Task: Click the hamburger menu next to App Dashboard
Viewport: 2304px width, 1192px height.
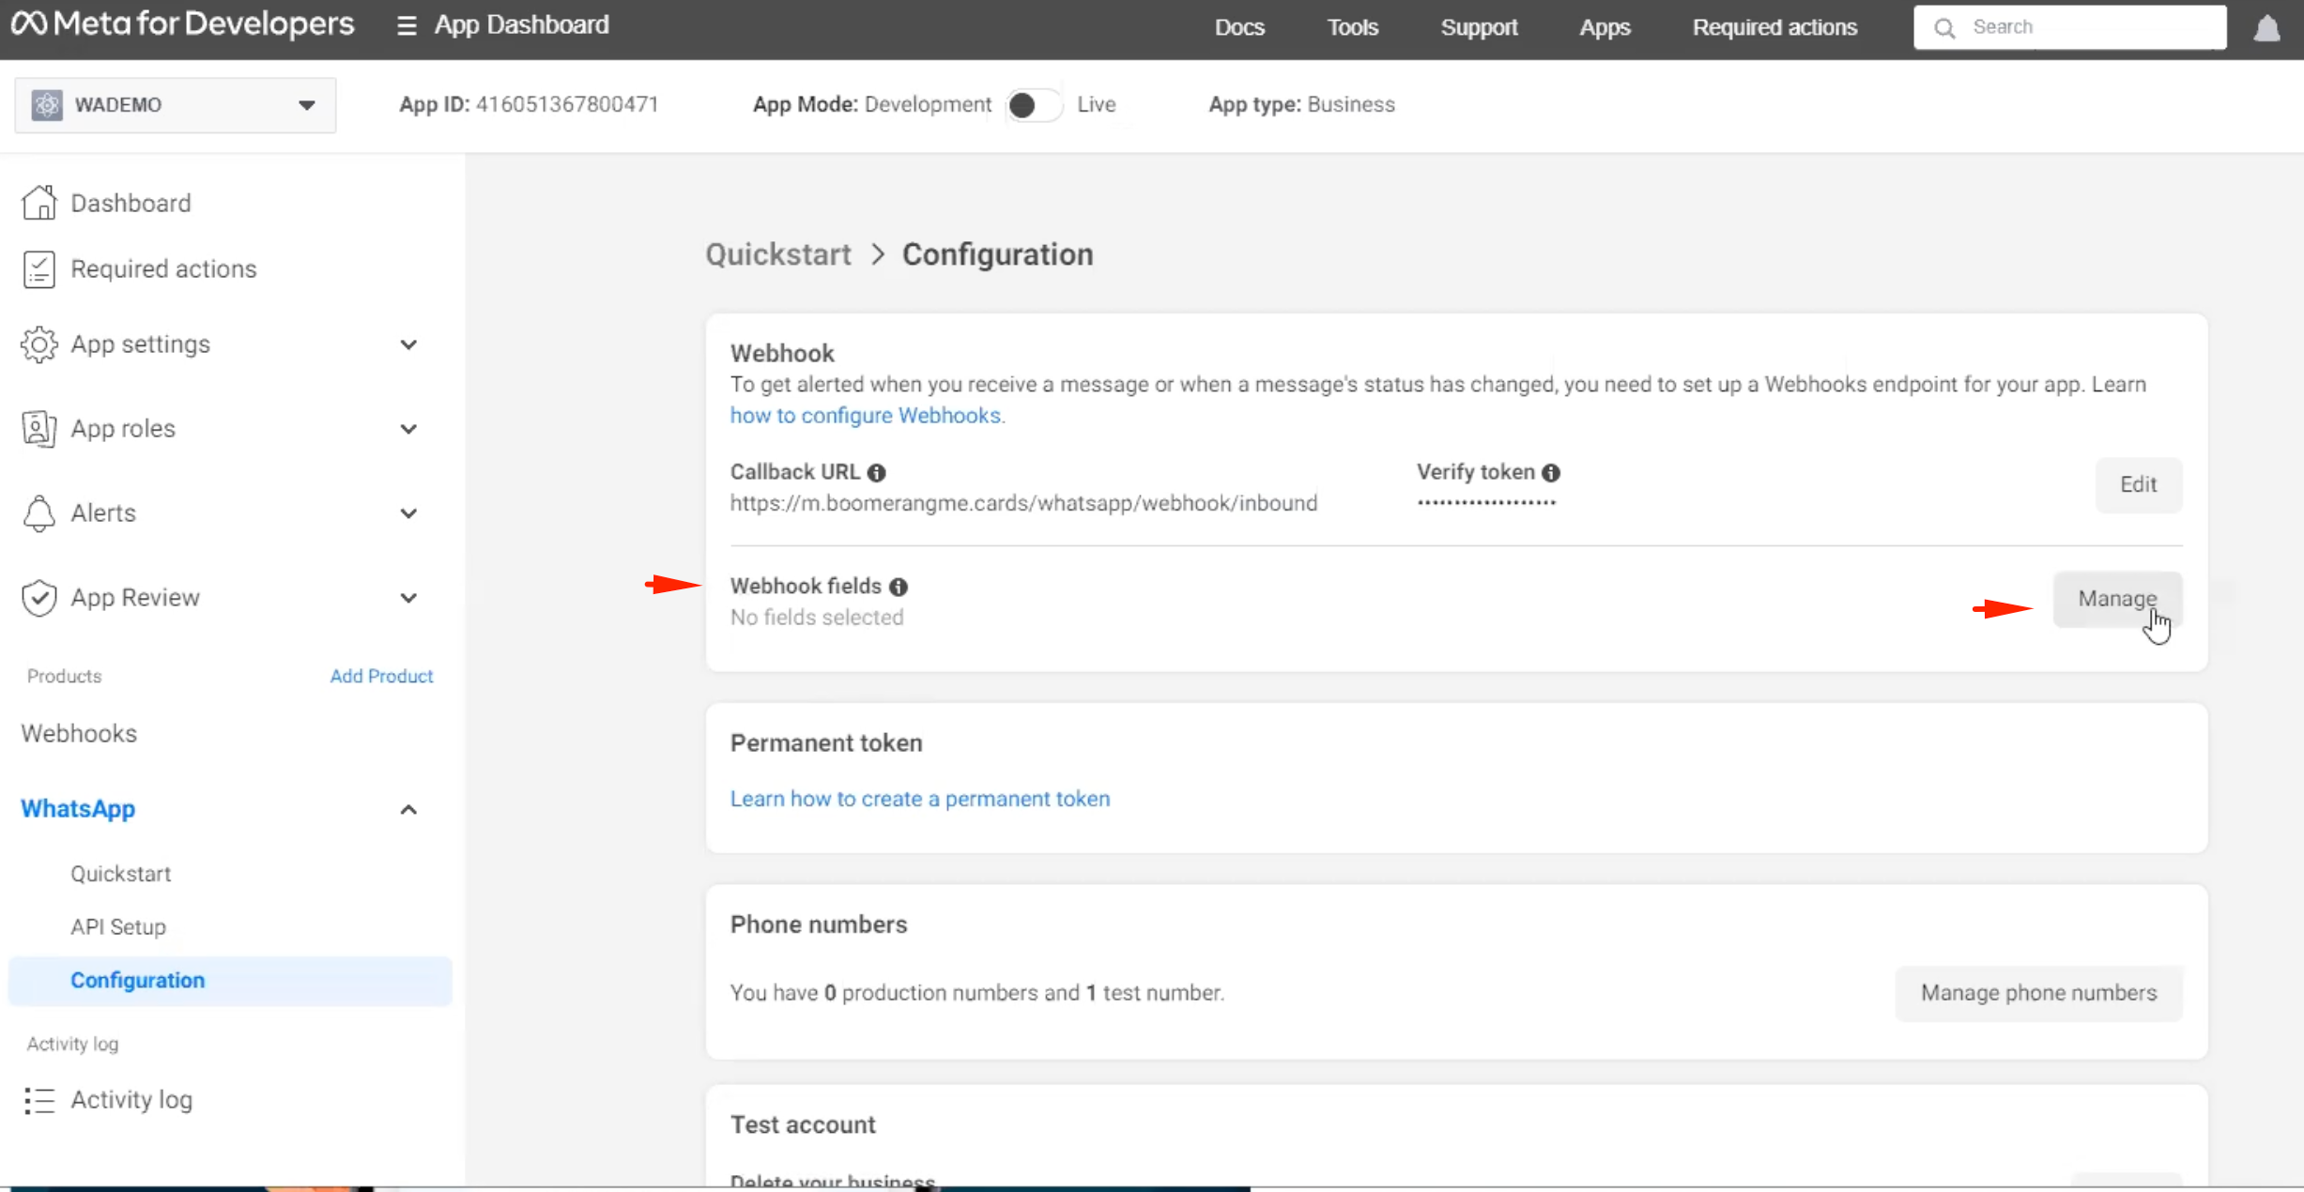Action: pos(406,26)
